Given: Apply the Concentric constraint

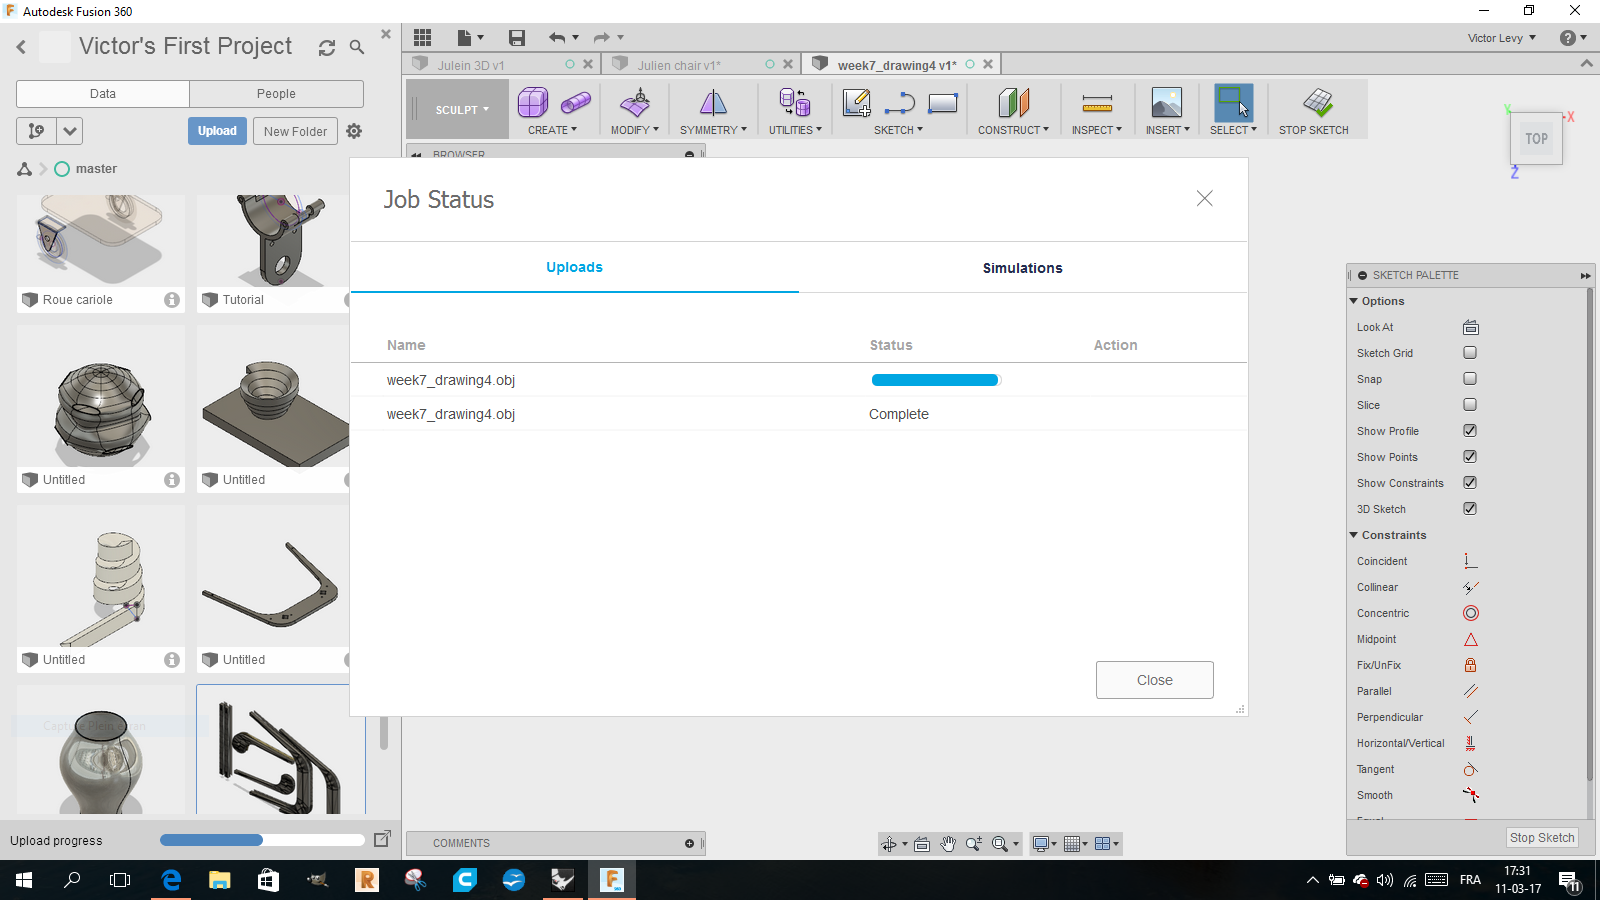Looking at the screenshot, I should click(1471, 613).
